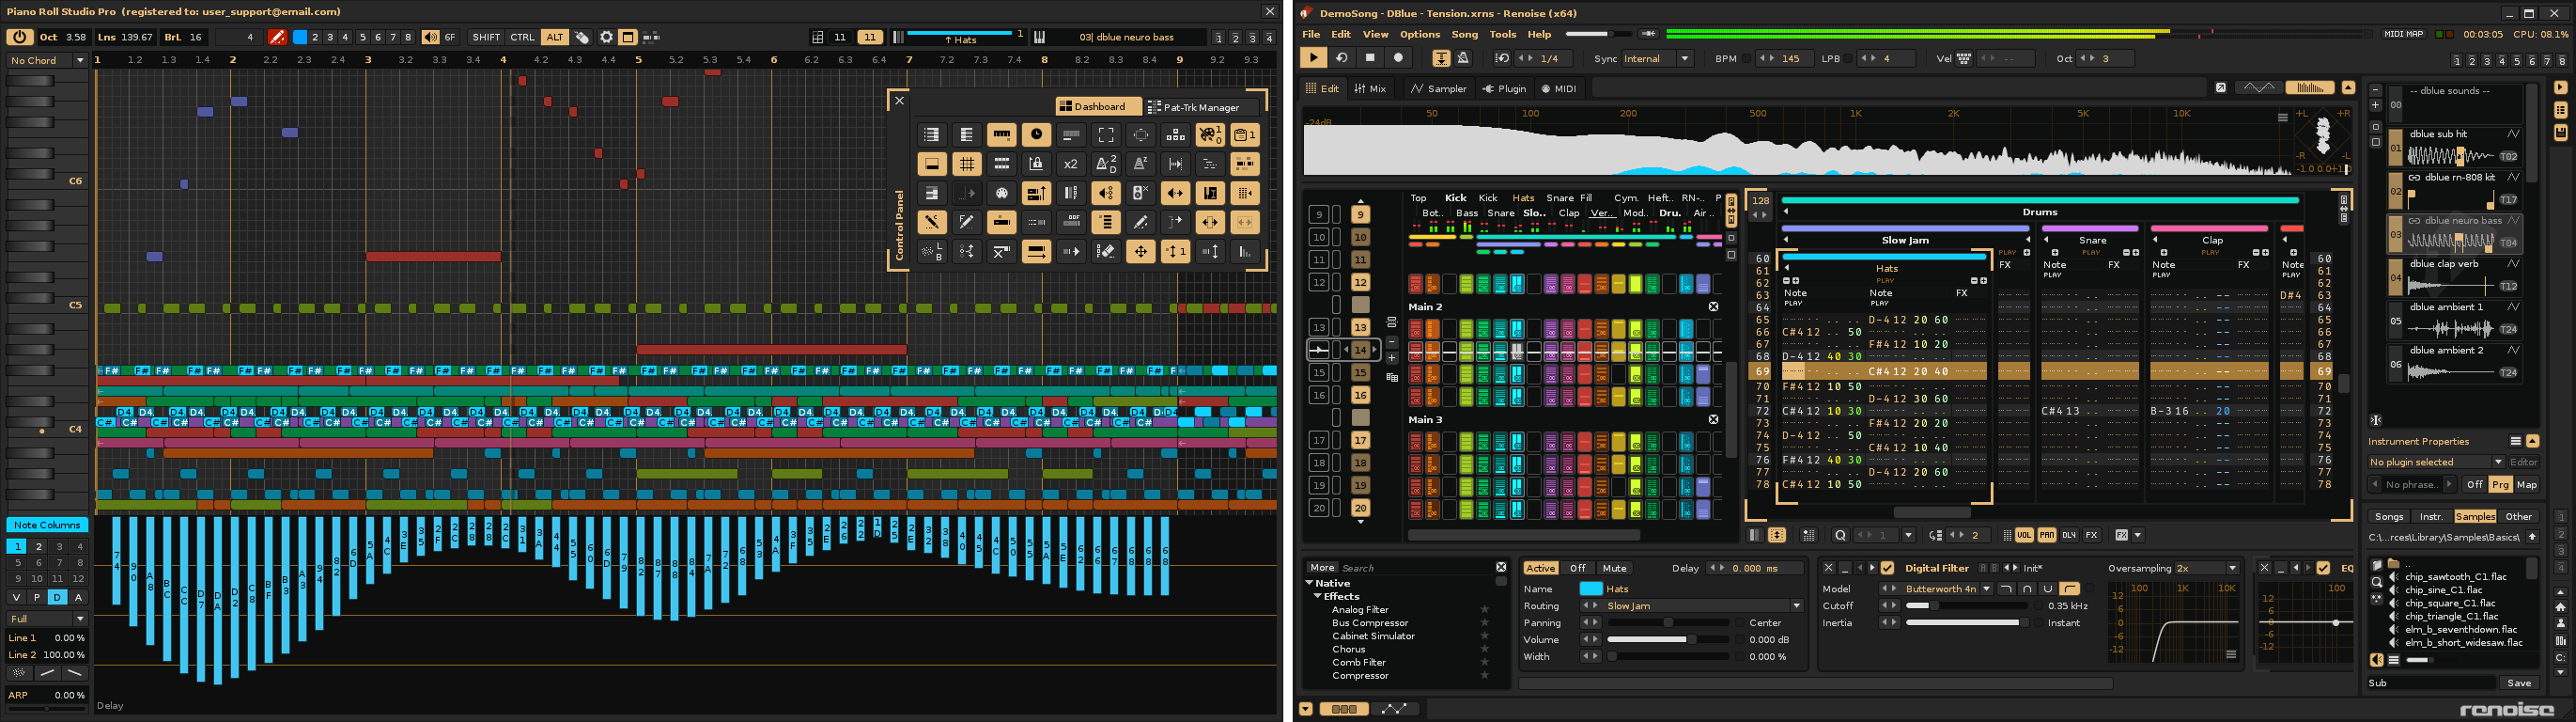Screen dimensions: 2576x722
Task: Stop playback in Renoise transport
Action: [x=1370, y=58]
